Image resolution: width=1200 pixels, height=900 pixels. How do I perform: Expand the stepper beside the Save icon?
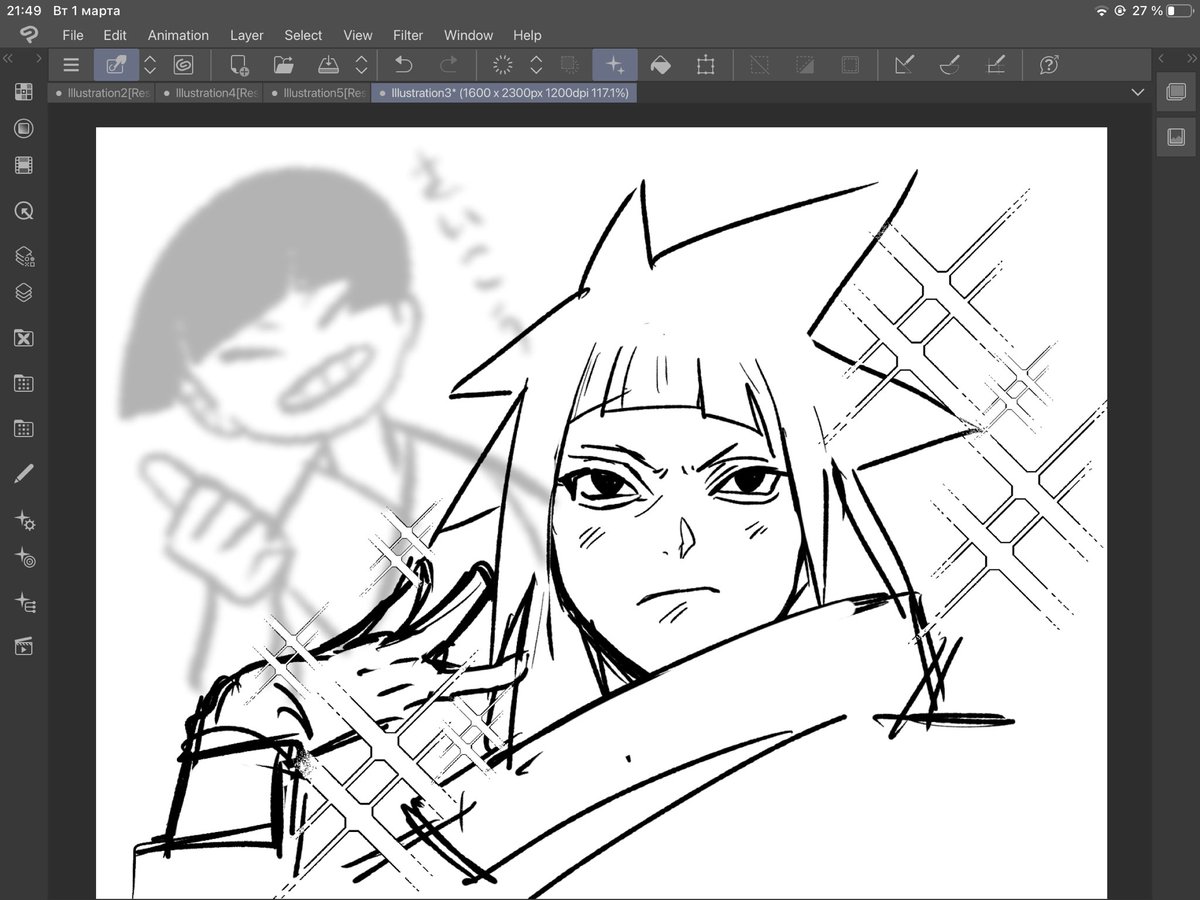(x=361, y=65)
